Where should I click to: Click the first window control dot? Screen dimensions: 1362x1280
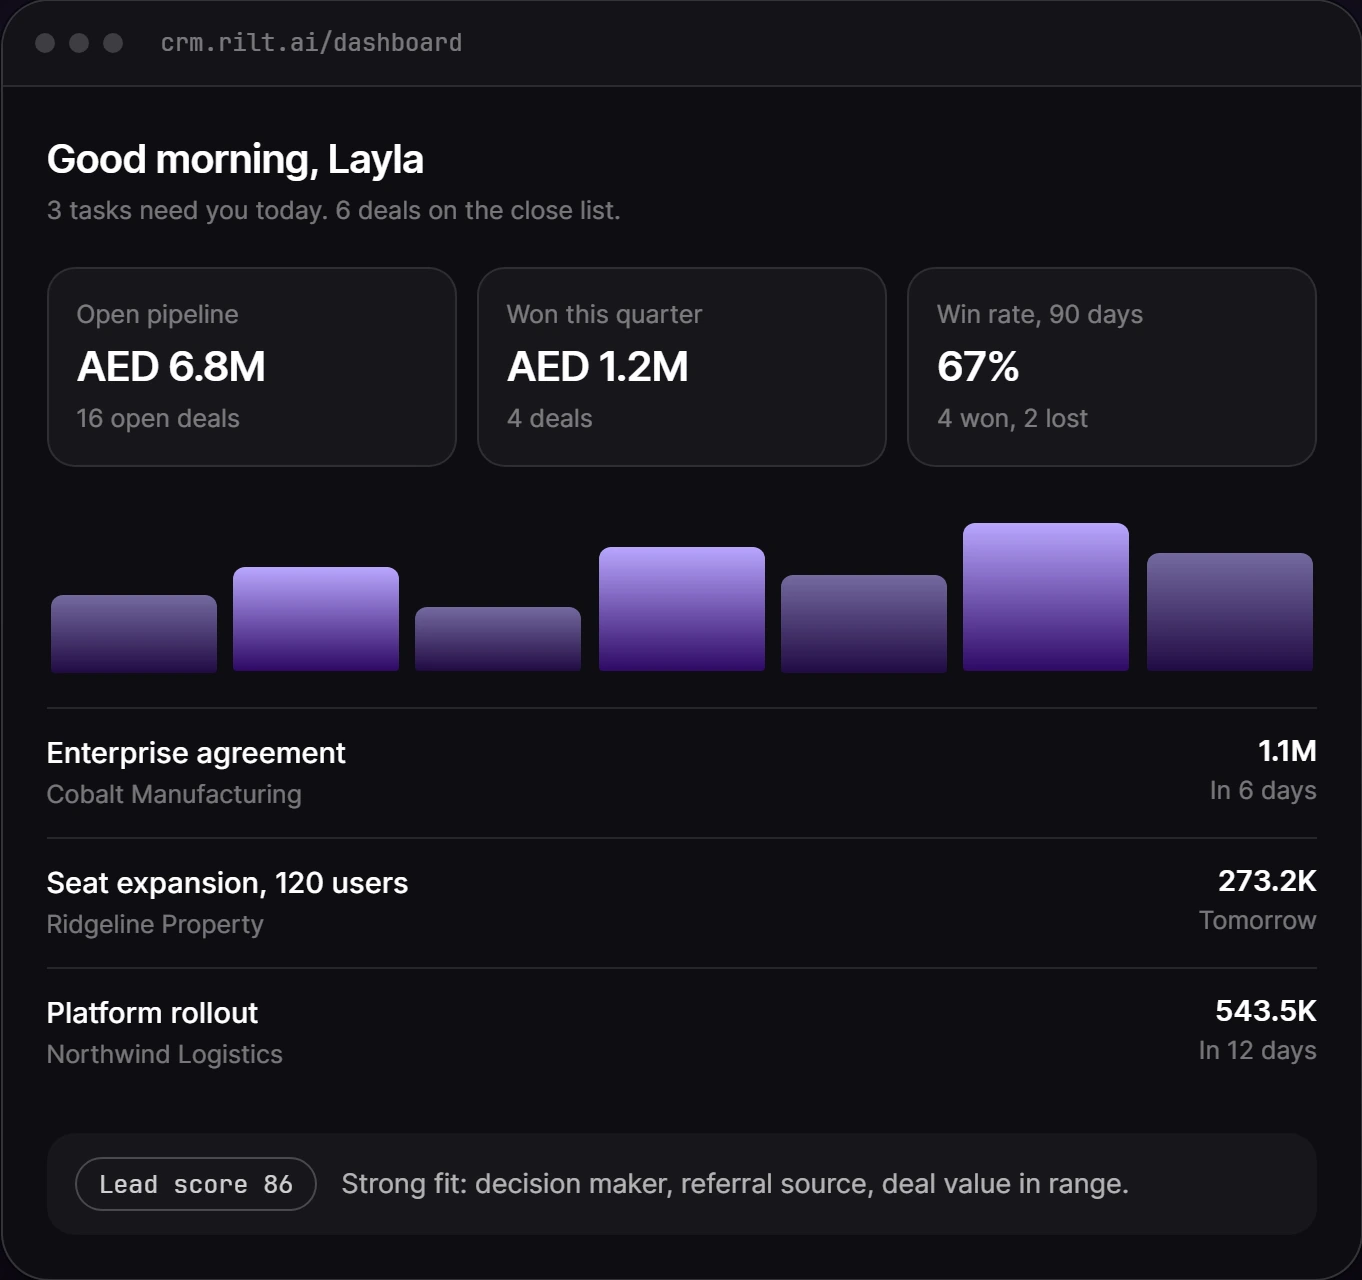(45, 43)
